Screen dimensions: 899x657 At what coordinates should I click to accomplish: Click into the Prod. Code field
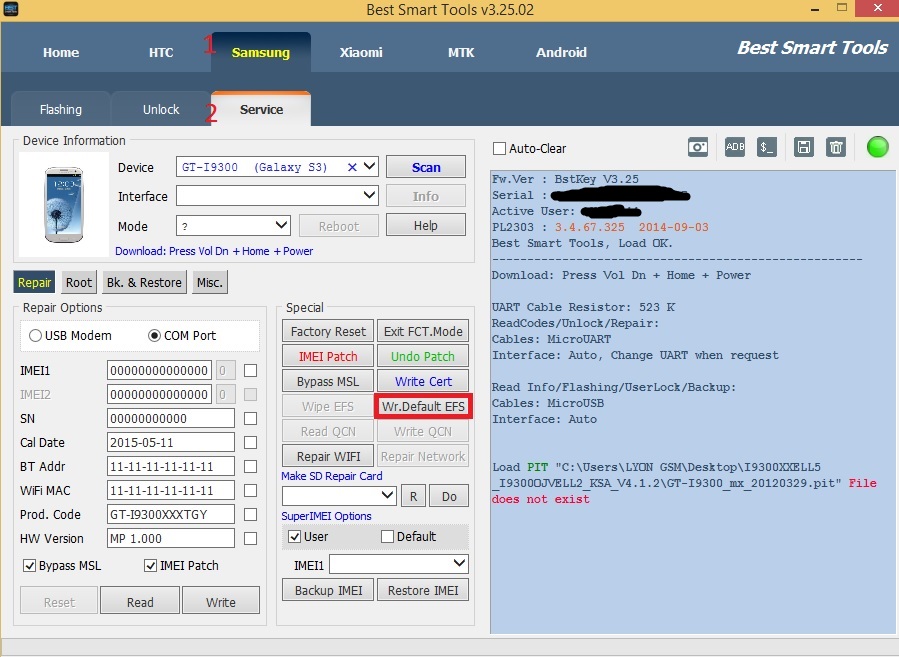[x=170, y=515]
